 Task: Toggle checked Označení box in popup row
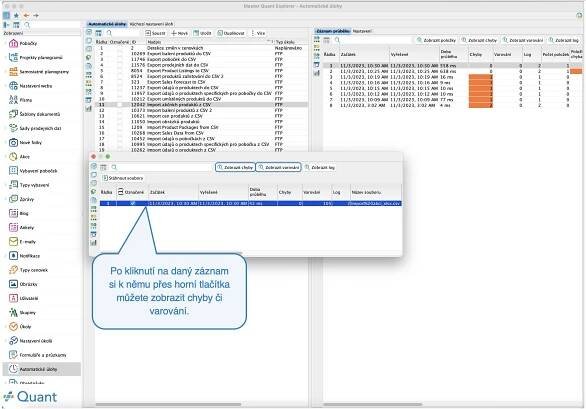pyautogui.click(x=132, y=203)
